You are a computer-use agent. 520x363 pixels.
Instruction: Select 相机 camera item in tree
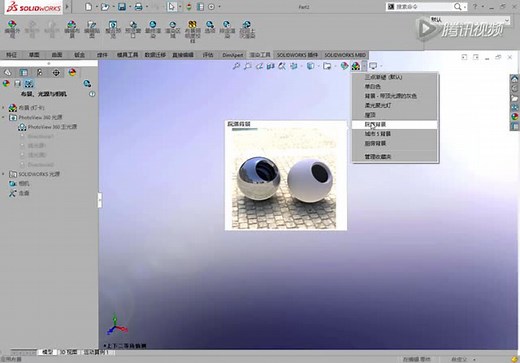pyautogui.click(x=24, y=184)
